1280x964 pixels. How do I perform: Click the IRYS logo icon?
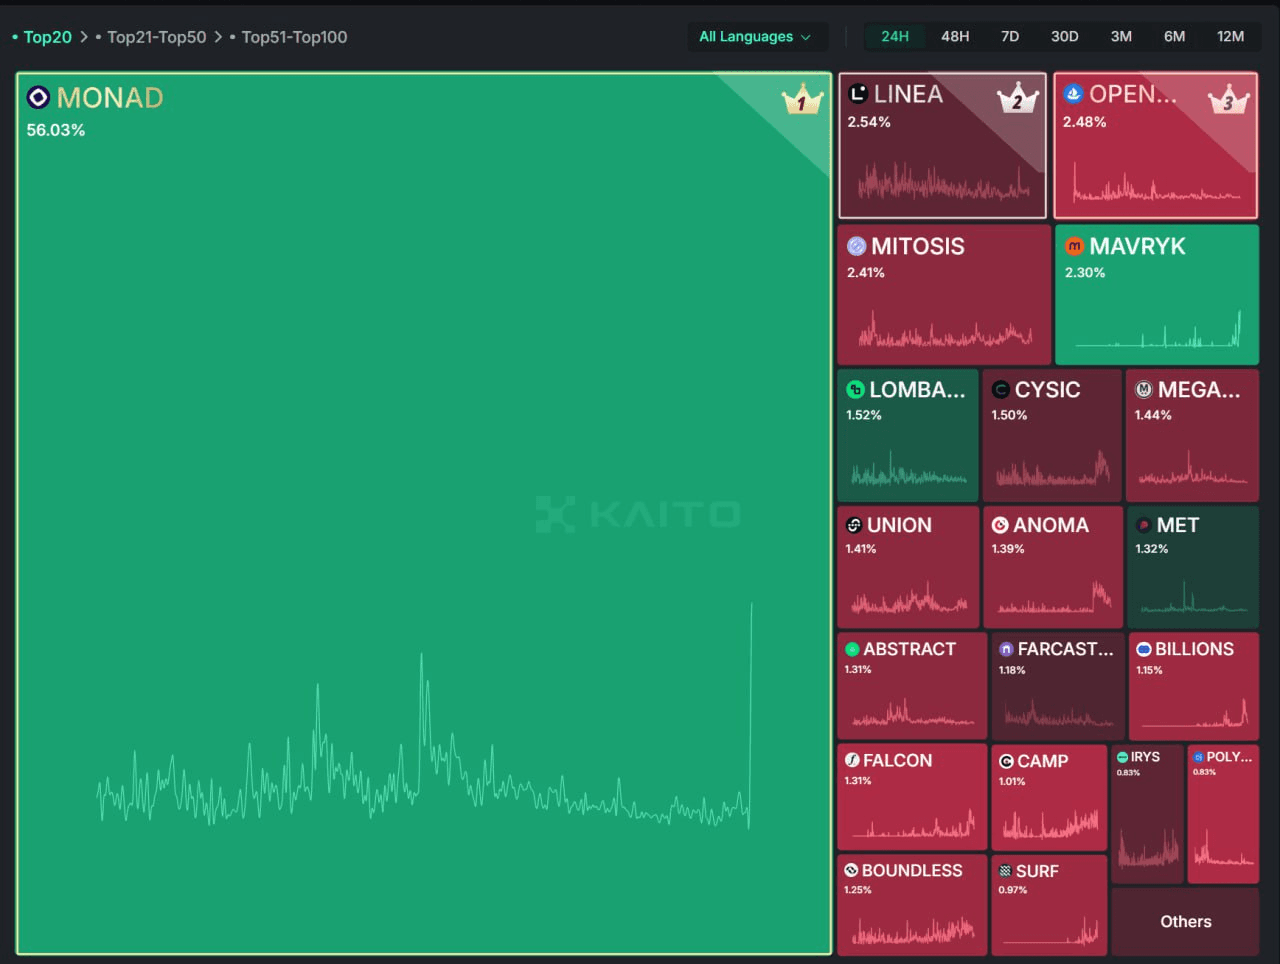click(x=1122, y=757)
